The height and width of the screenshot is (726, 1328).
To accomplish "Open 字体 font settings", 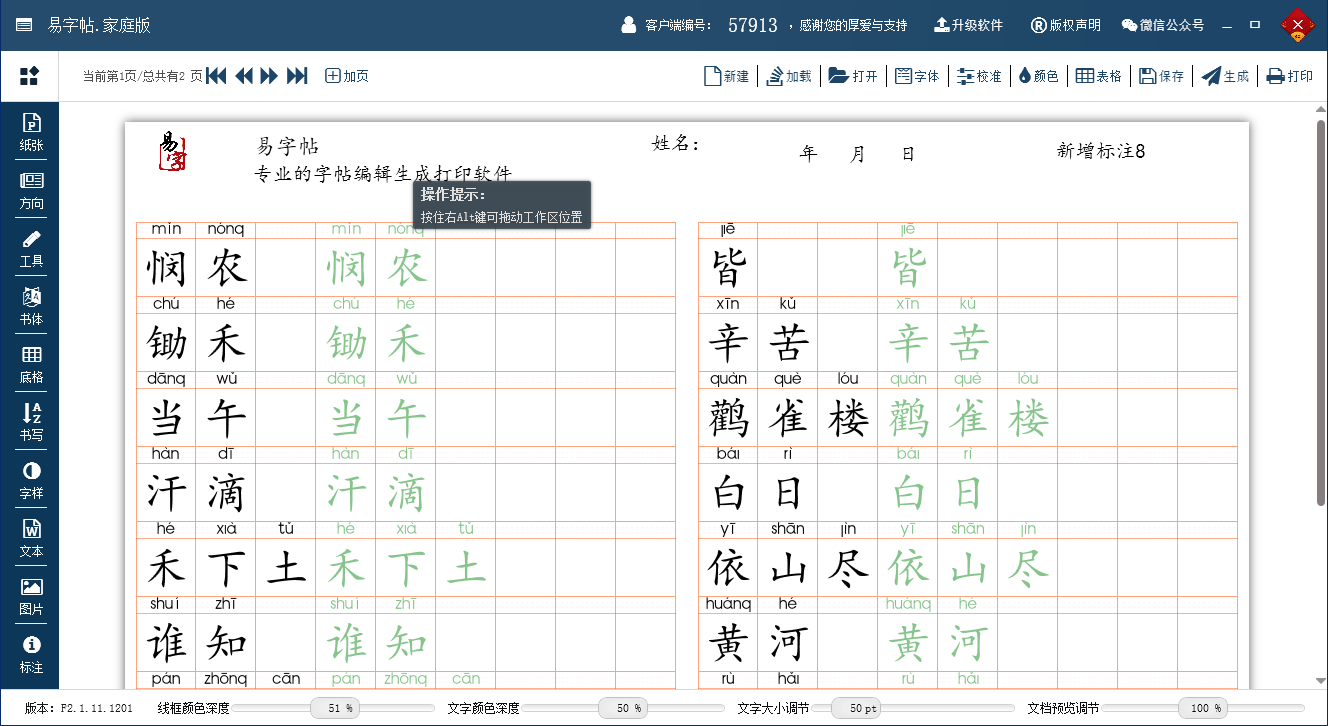I will click(x=917, y=76).
